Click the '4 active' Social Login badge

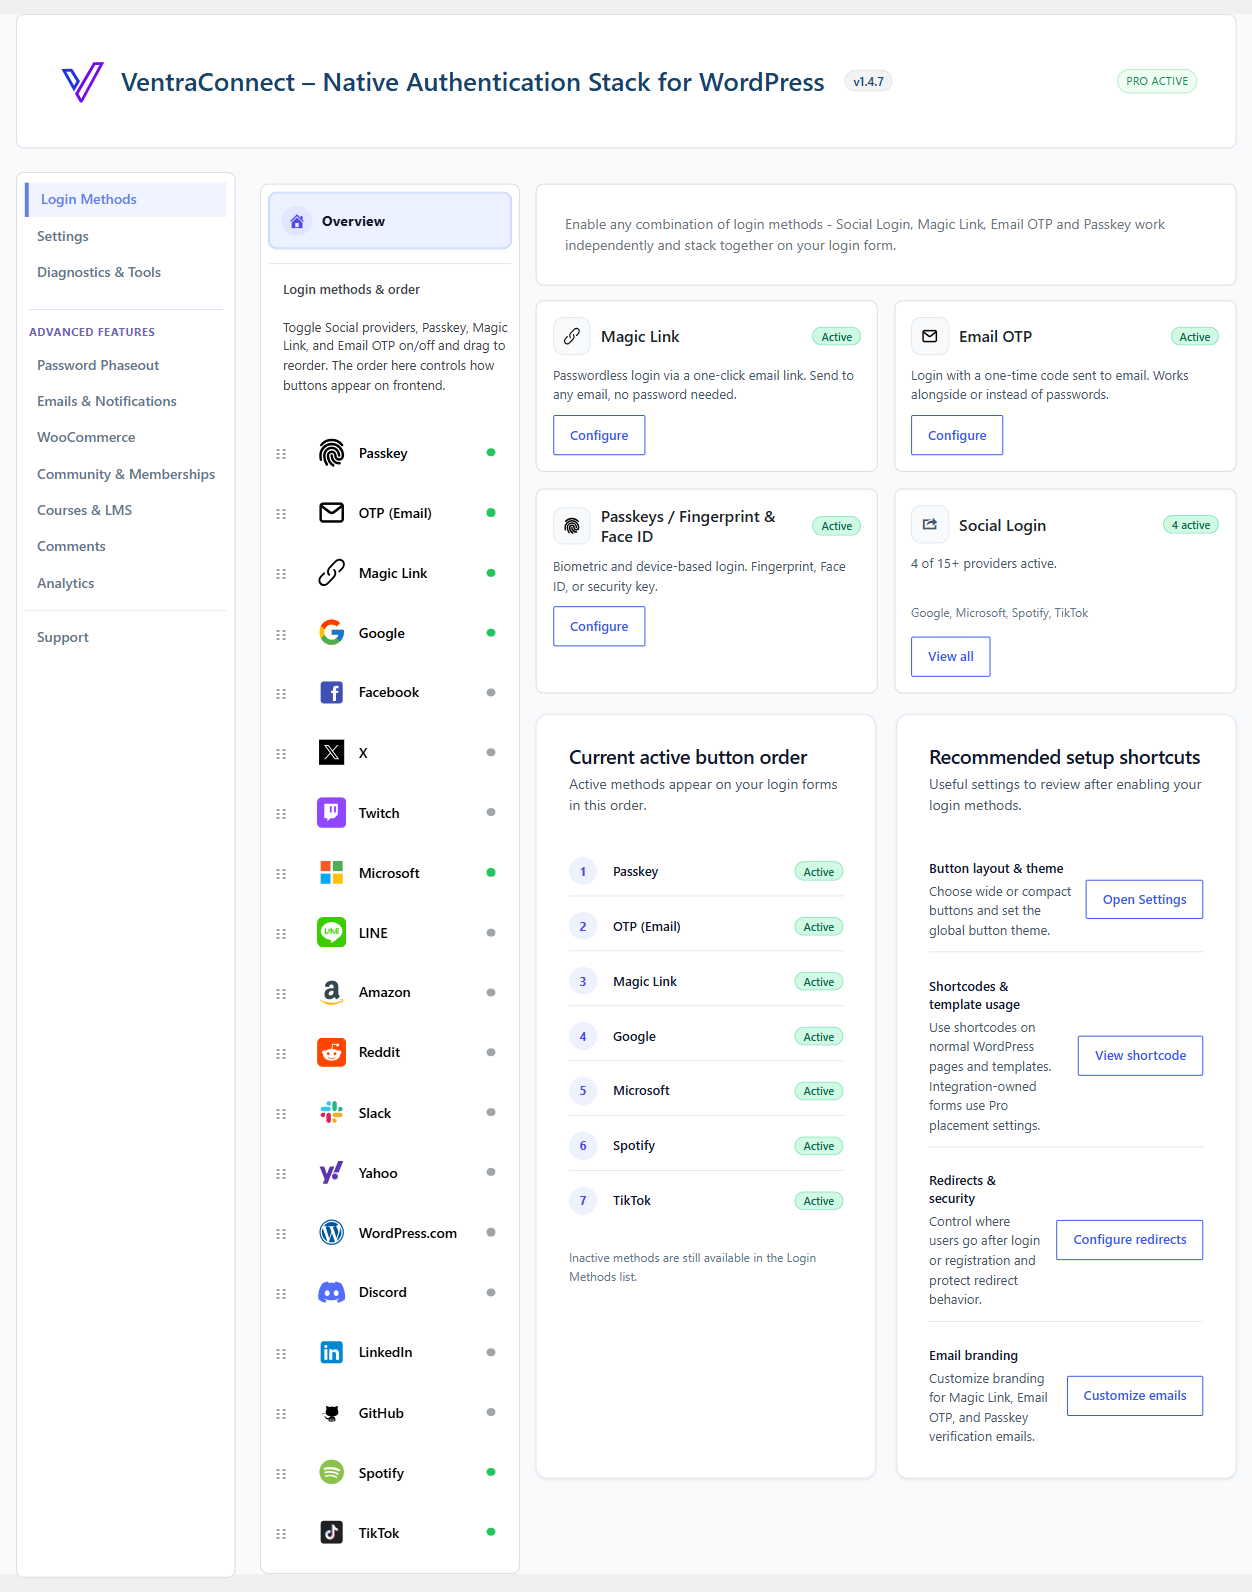coord(1190,525)
